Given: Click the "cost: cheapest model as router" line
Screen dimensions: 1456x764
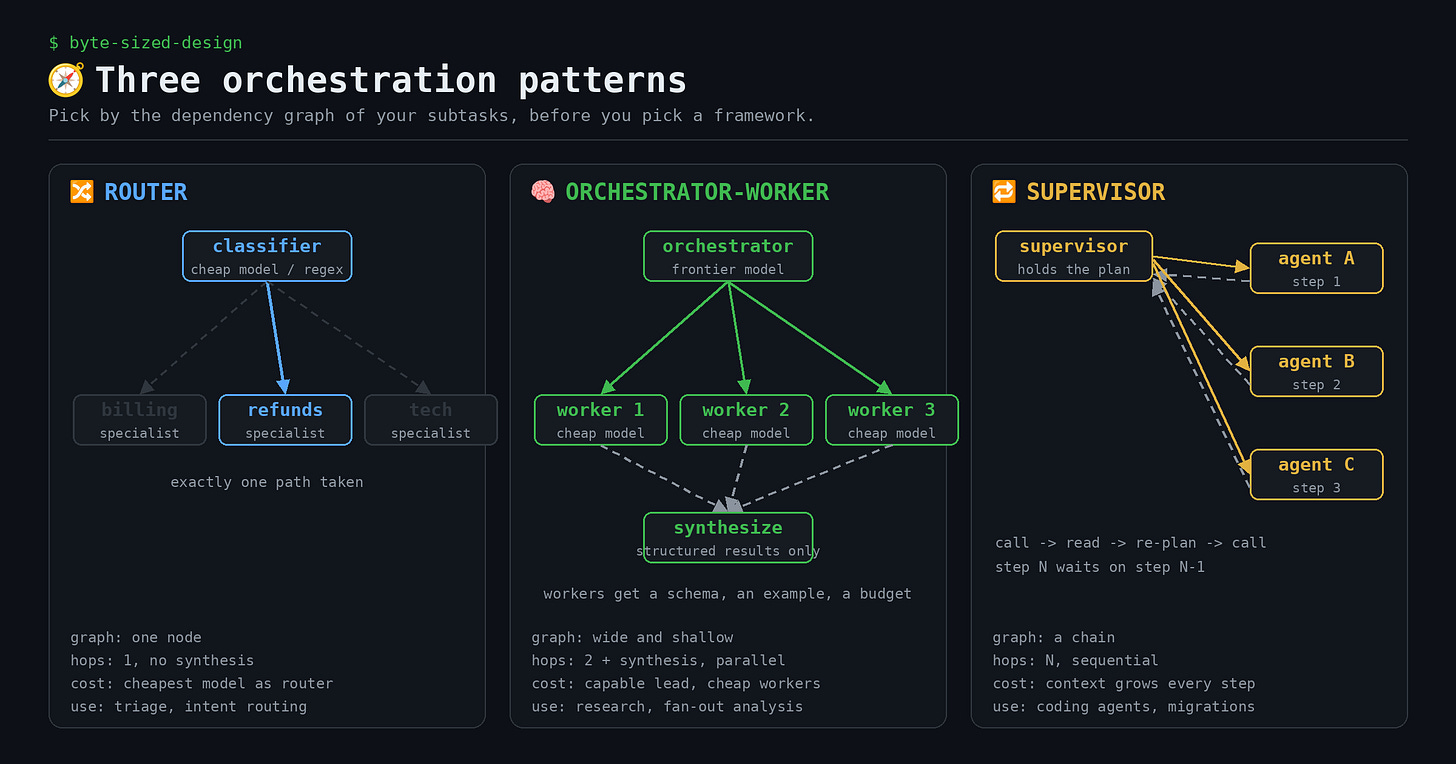Looking at the screenshot, I should point(201,684).
